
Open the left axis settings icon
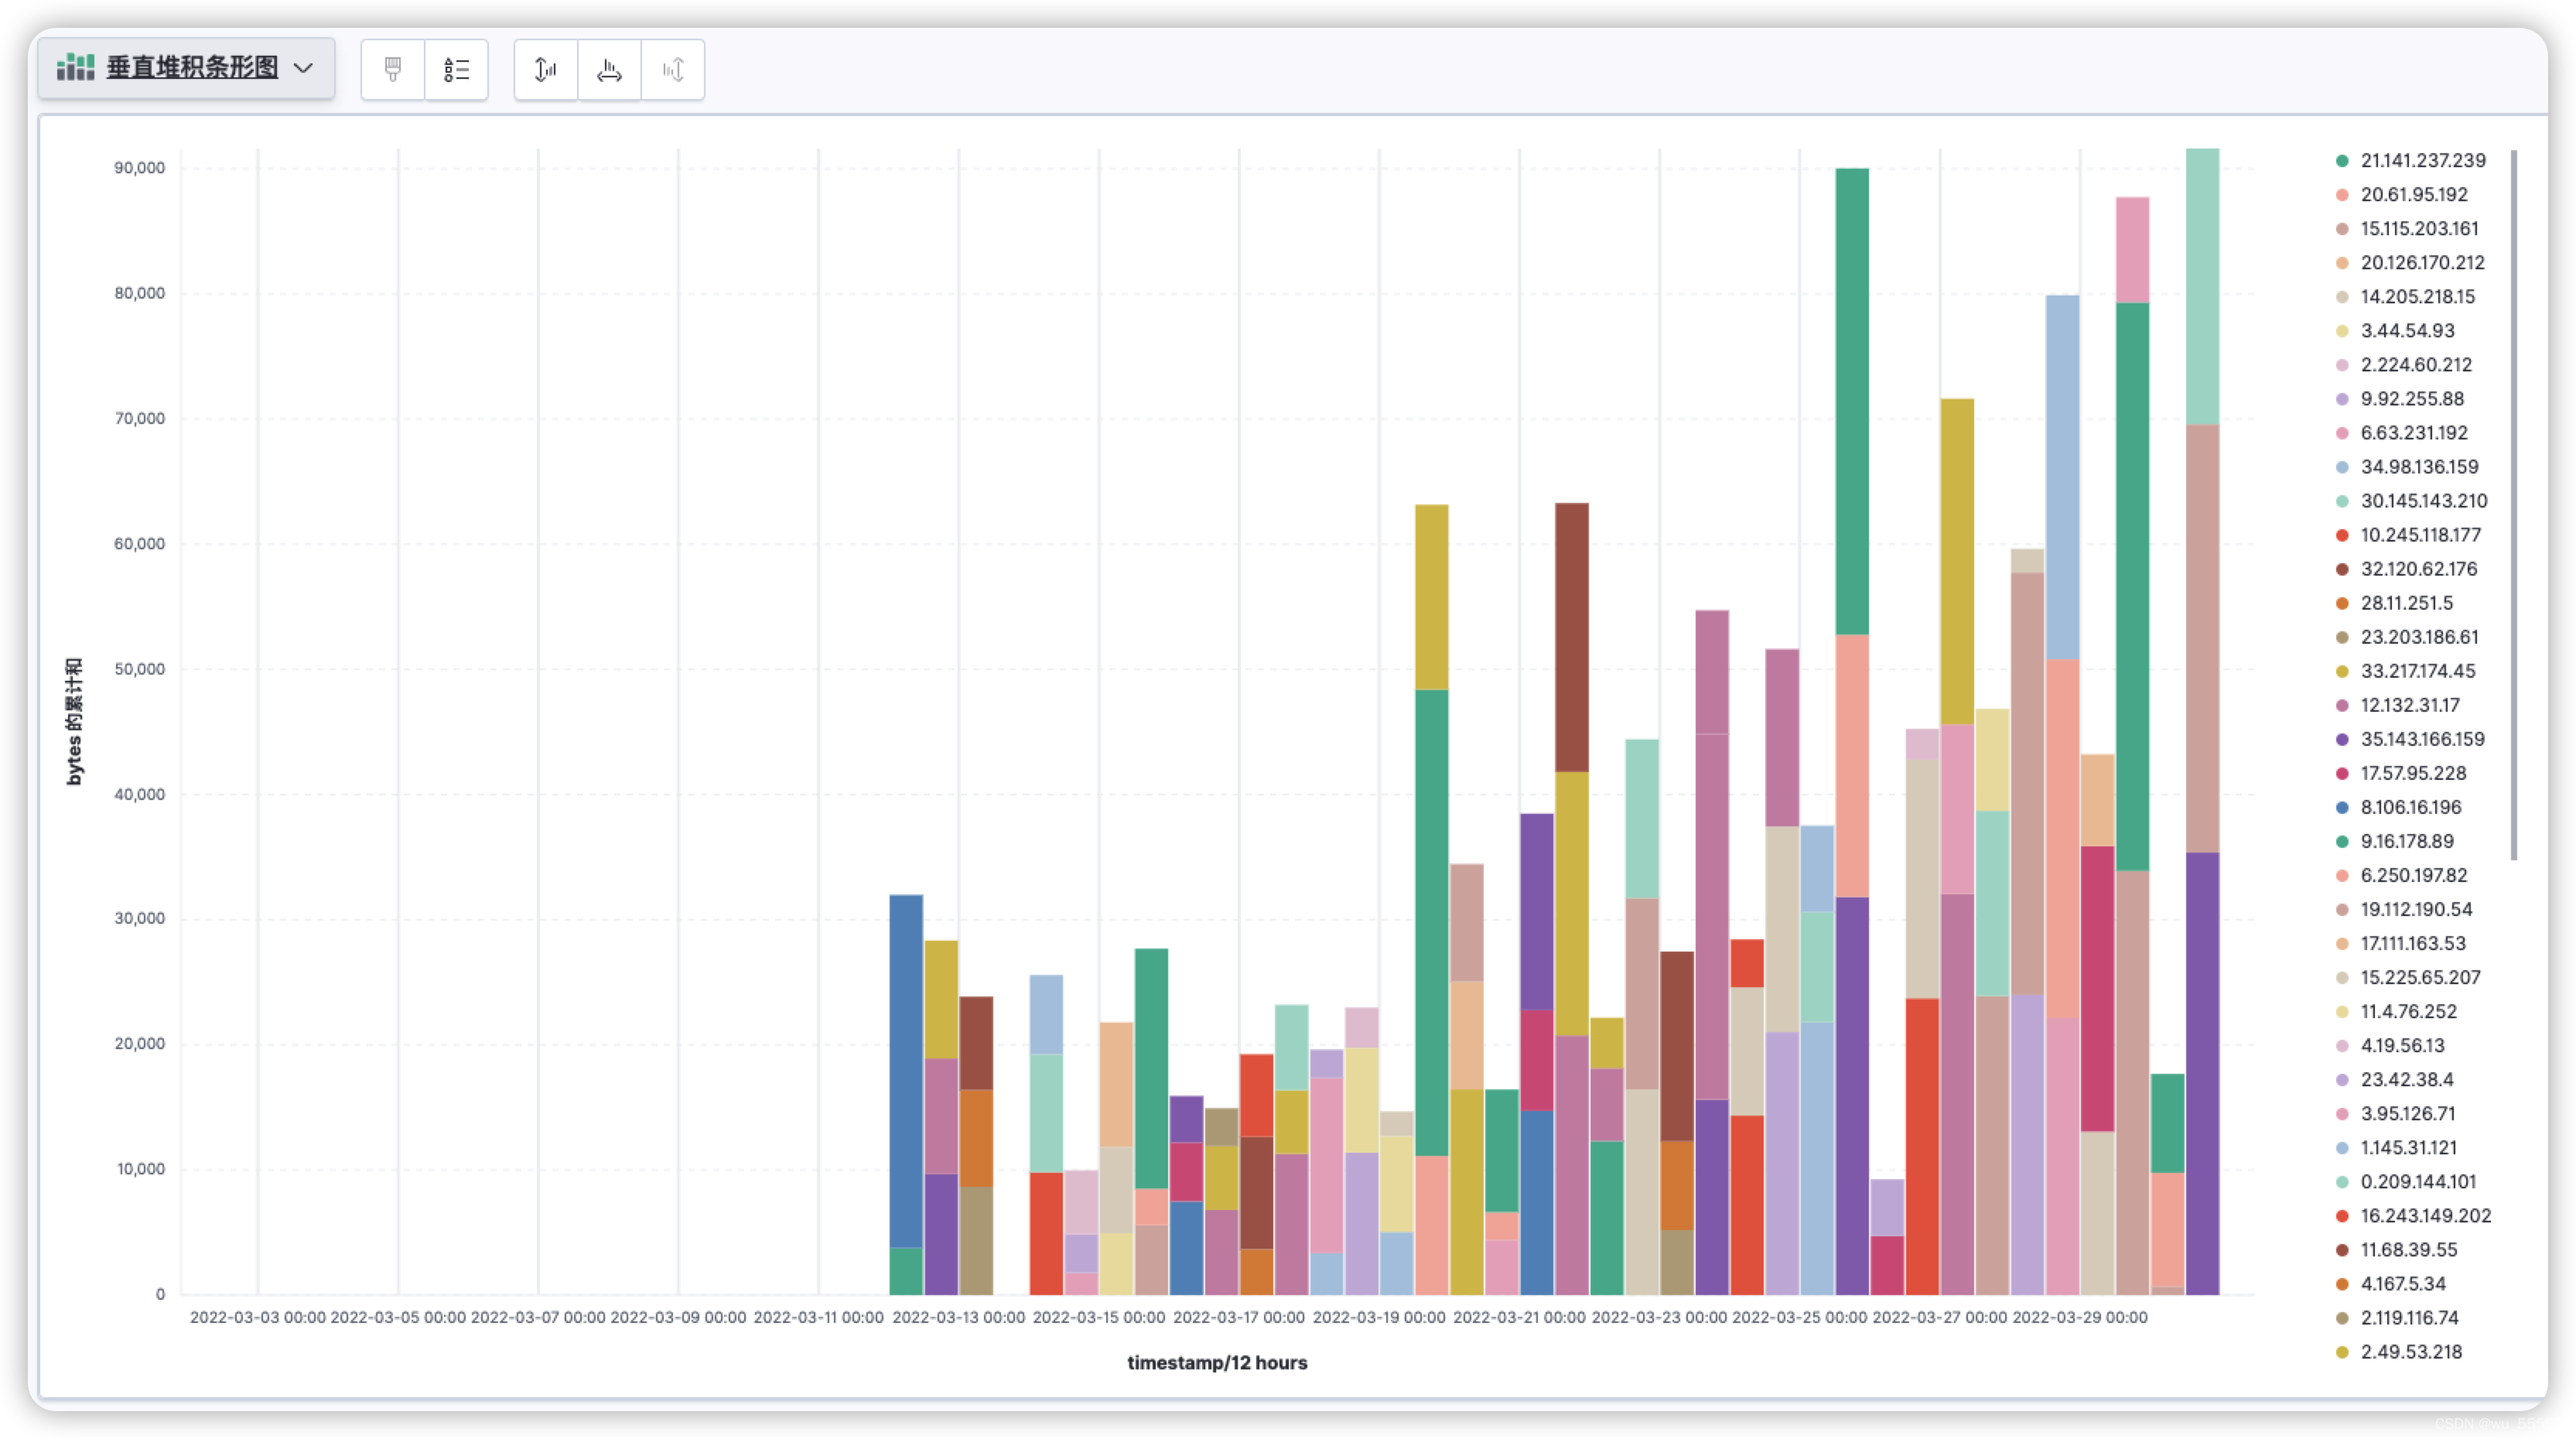tap(546, 69)
